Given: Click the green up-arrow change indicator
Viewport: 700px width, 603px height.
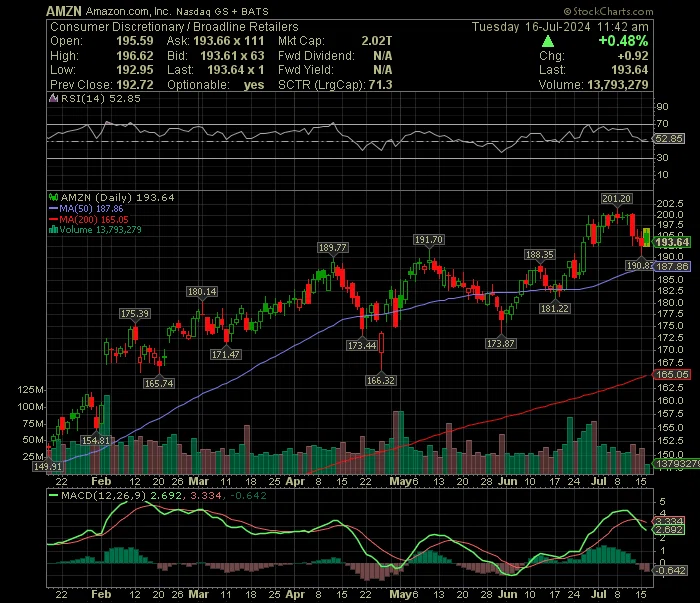Looking at the screenshot, I should coord(548,42).
